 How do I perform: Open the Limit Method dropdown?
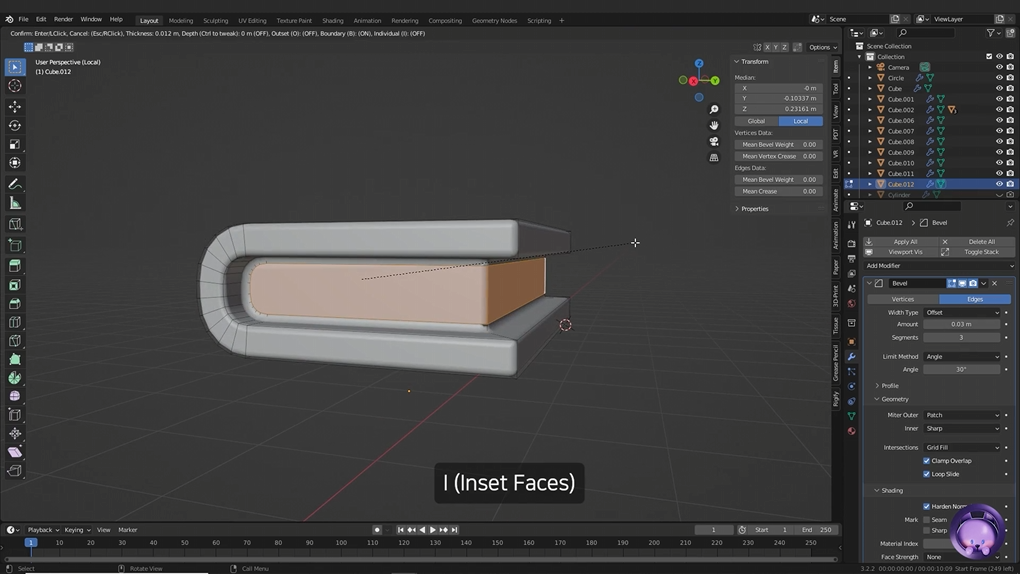961,357
